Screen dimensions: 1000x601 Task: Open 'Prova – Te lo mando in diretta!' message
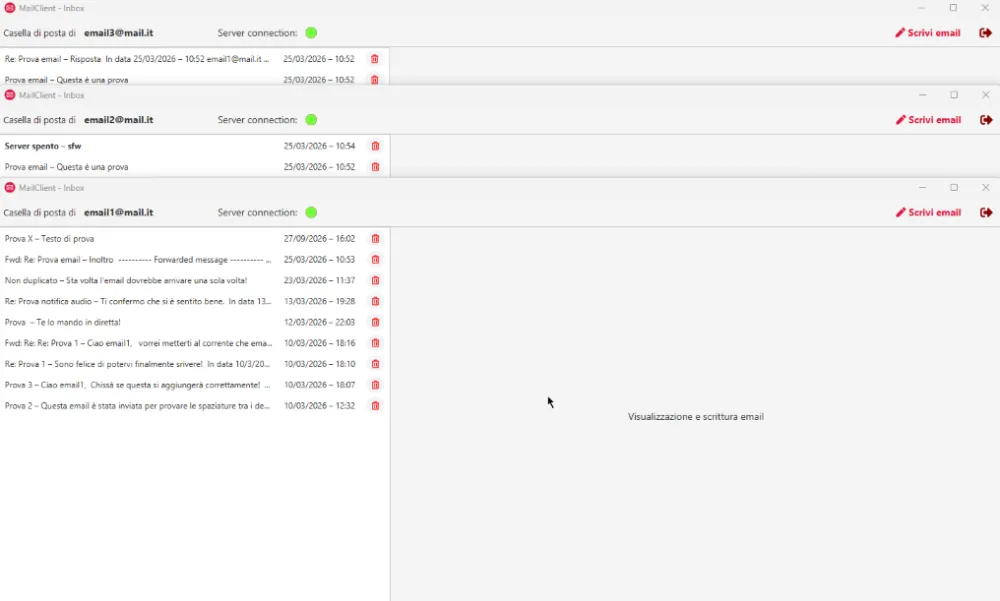[x=195, y=322]
